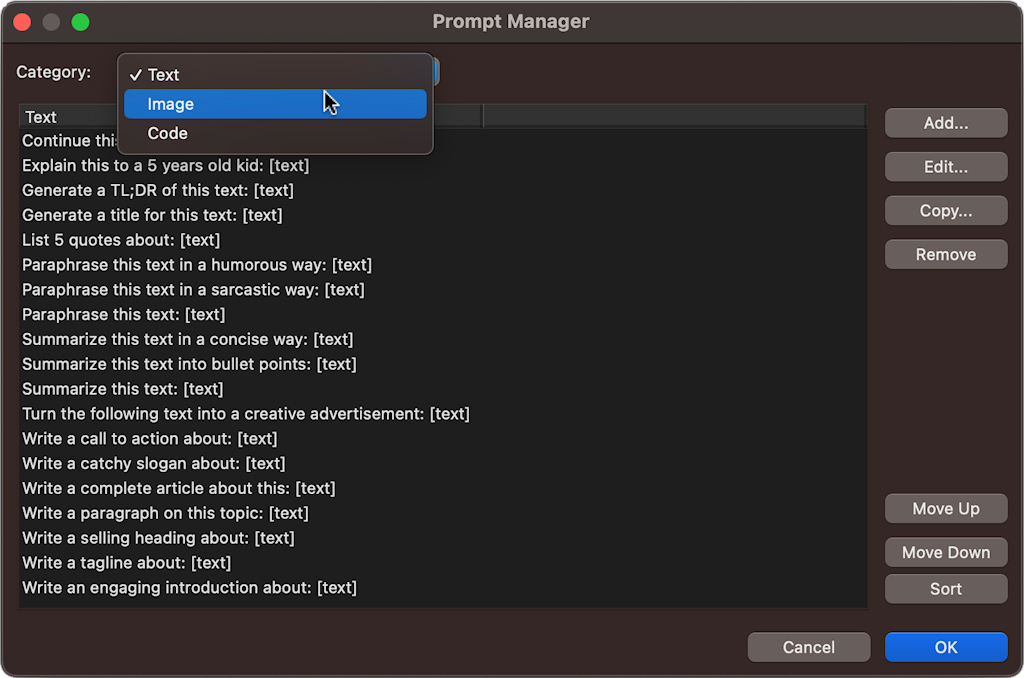1024x678 pixels.
Task: Select the 'Write a catchy slogan about' prompt
Action: [x=154, y=463]
